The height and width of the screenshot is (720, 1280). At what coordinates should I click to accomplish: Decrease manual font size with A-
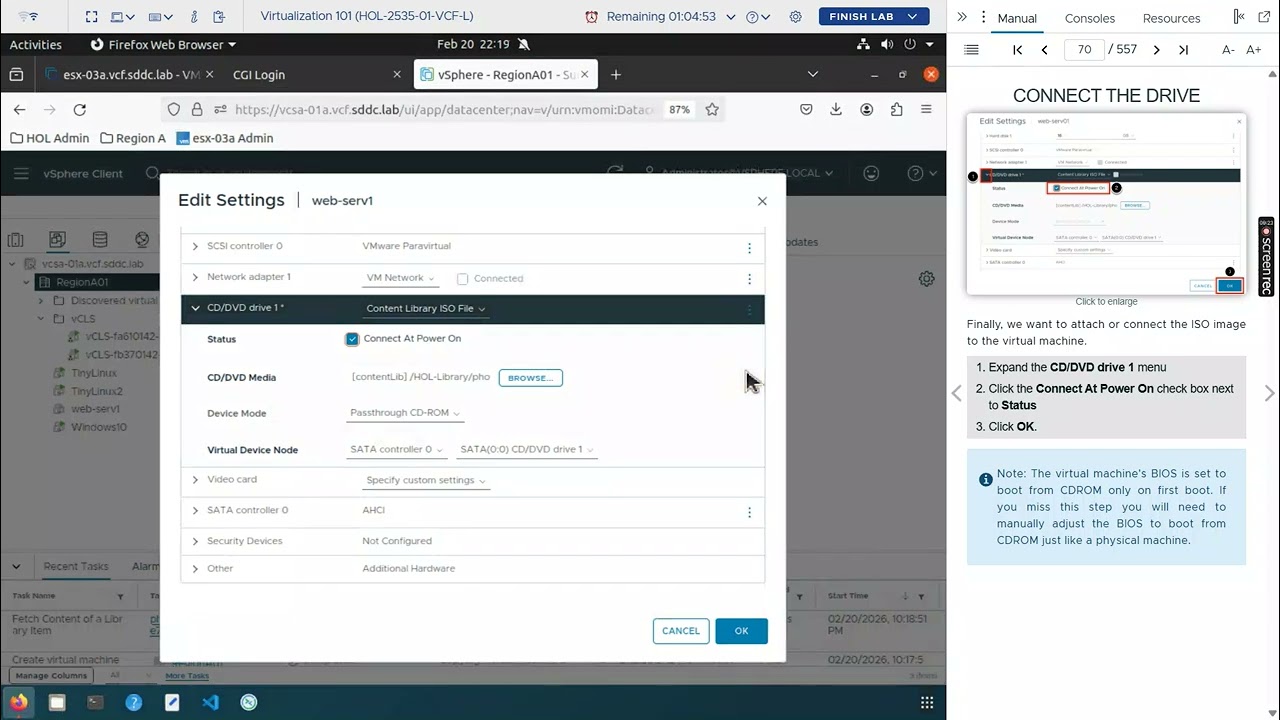pos(1228,49)
